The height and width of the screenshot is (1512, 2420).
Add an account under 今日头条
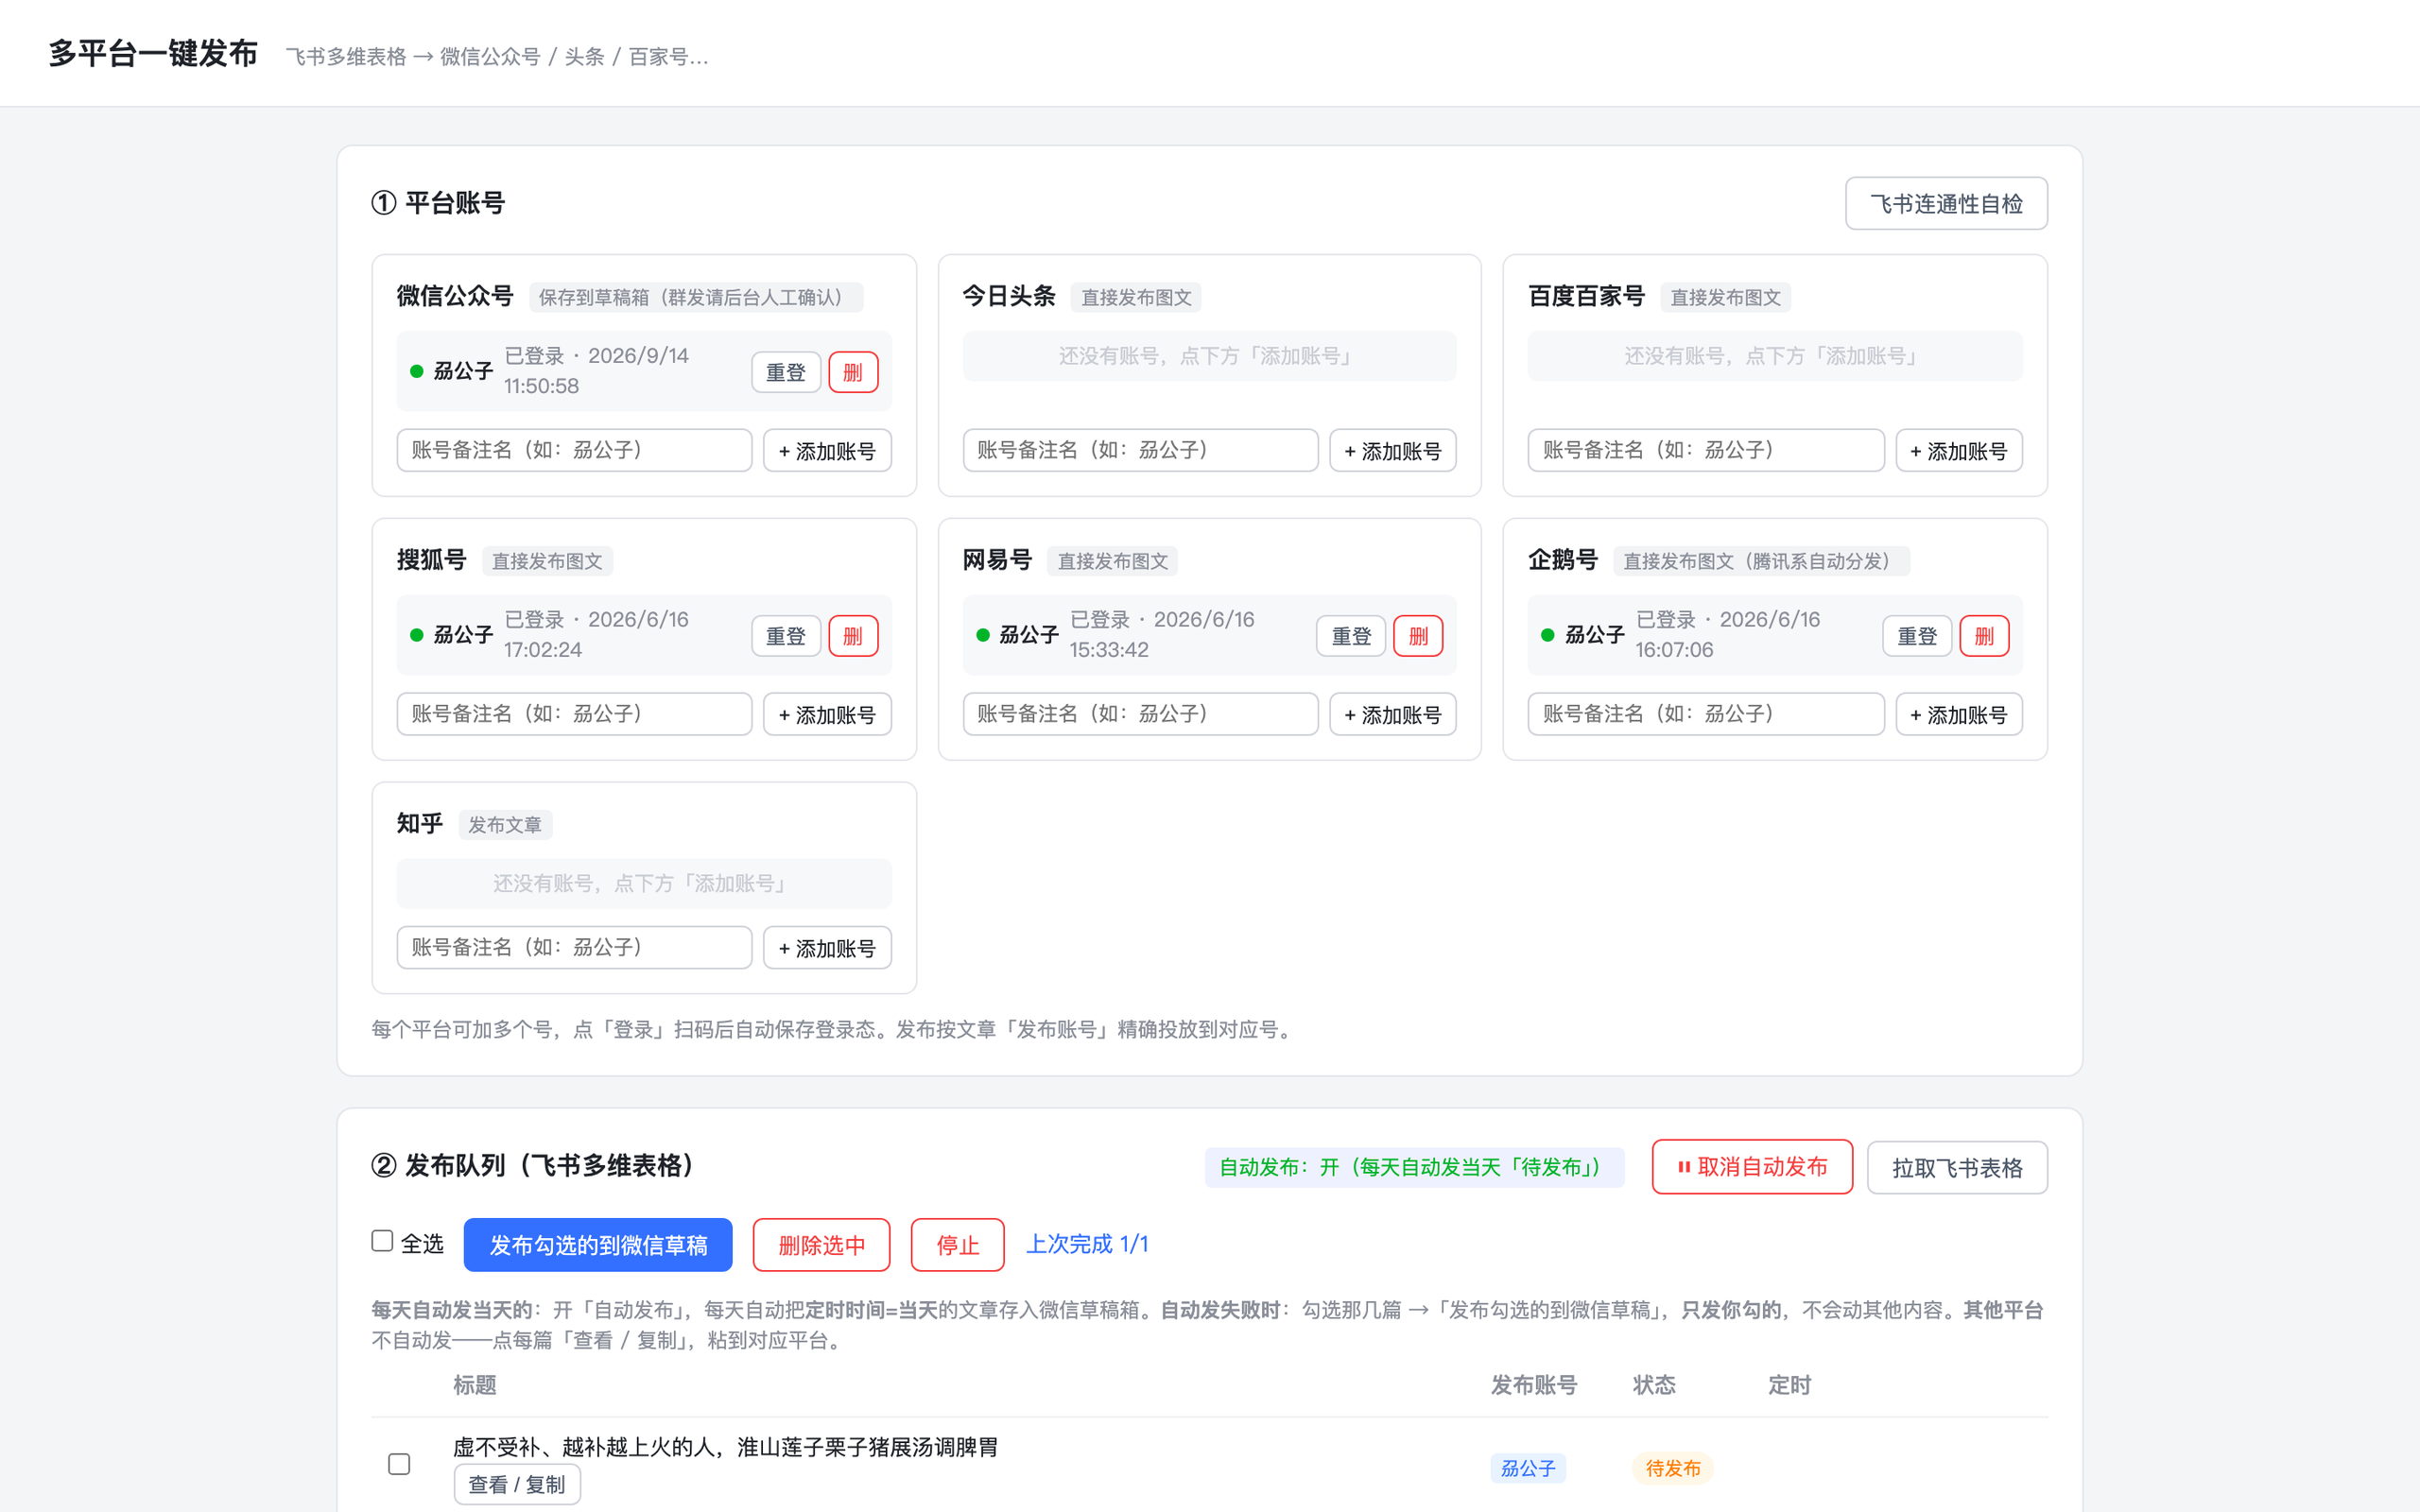tap(1393, 450)
